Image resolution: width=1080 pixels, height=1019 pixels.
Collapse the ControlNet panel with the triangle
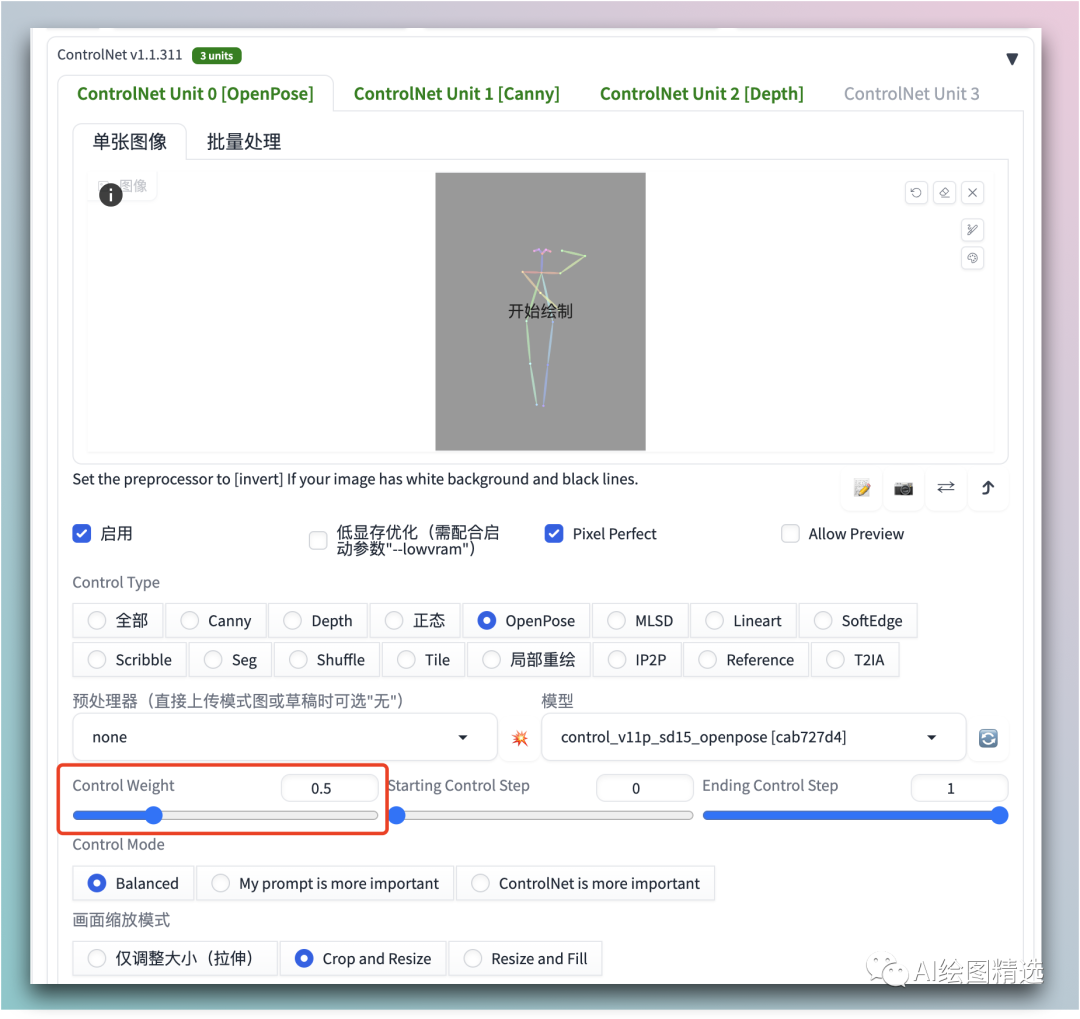[1012, 58]
